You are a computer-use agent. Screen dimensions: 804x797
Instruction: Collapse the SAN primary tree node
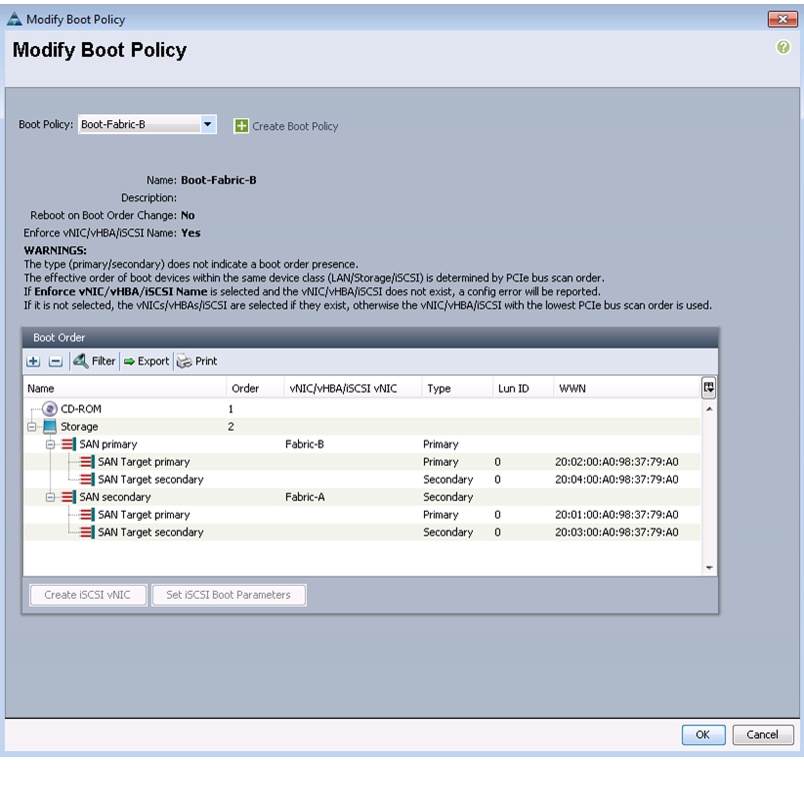50,444
